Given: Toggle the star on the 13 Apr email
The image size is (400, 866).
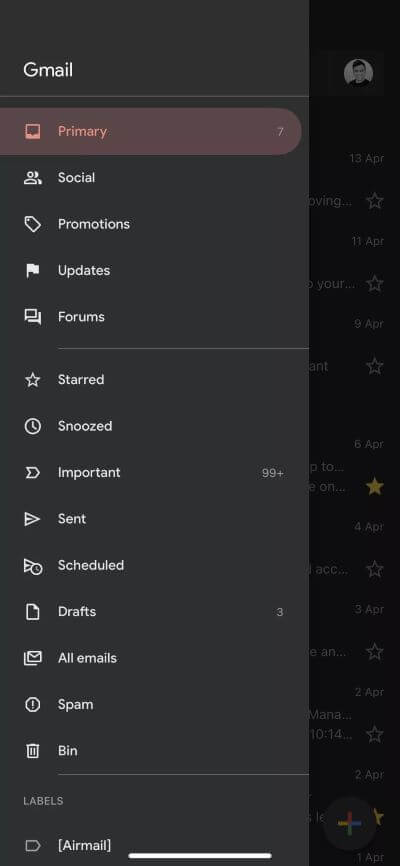Looking at the screenshot, I should 375,201.
